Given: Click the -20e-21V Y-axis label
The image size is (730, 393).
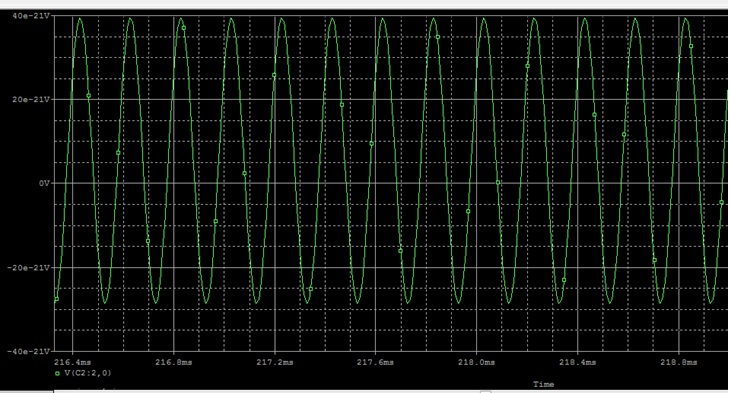Looking at the screenshot, I should coord(28,268).
